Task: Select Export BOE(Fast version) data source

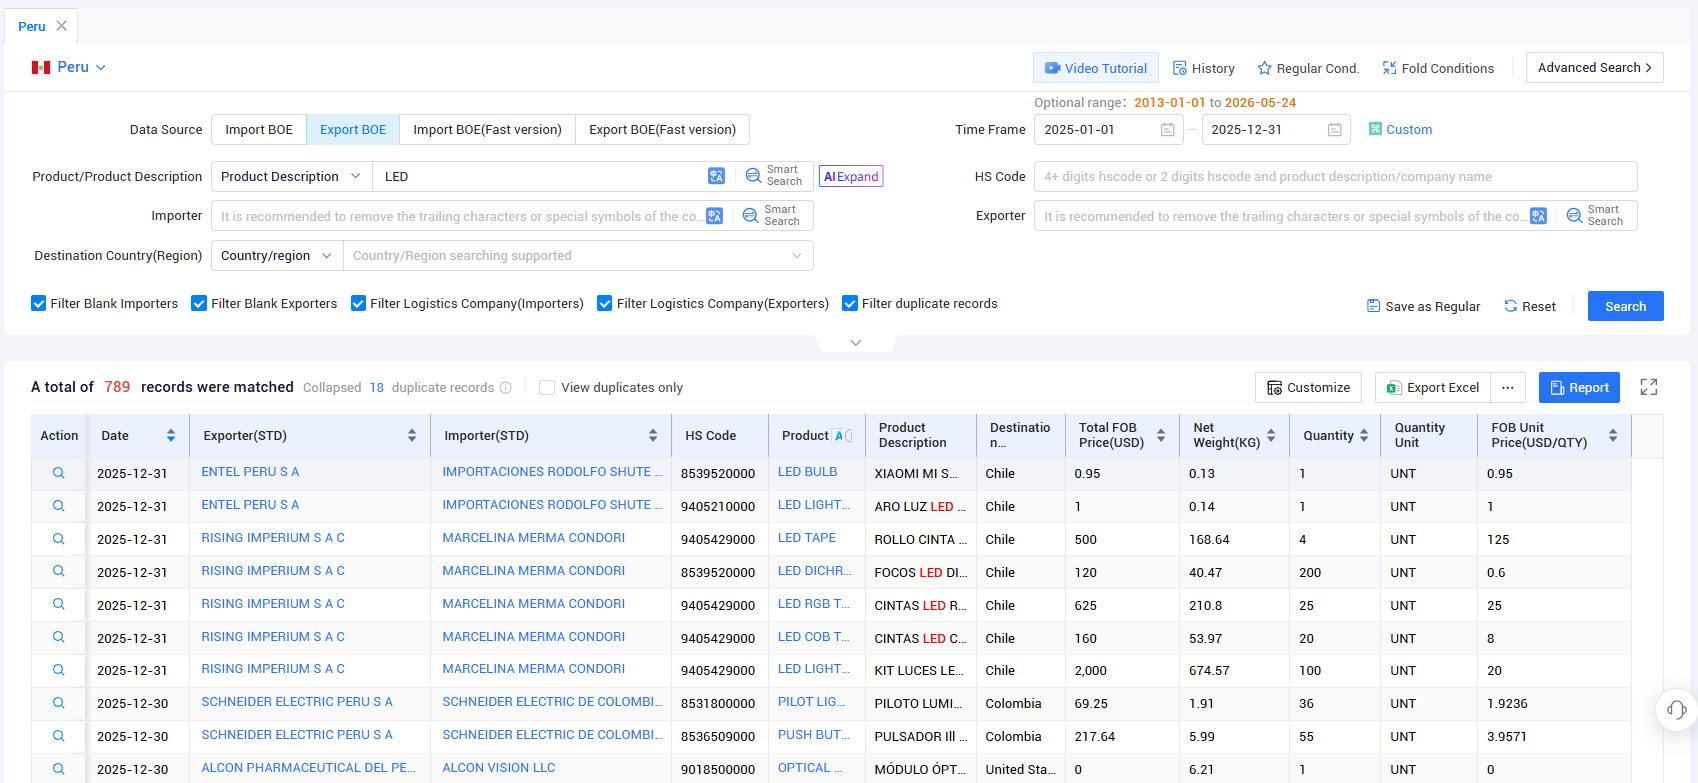Action: pos(662,130)
